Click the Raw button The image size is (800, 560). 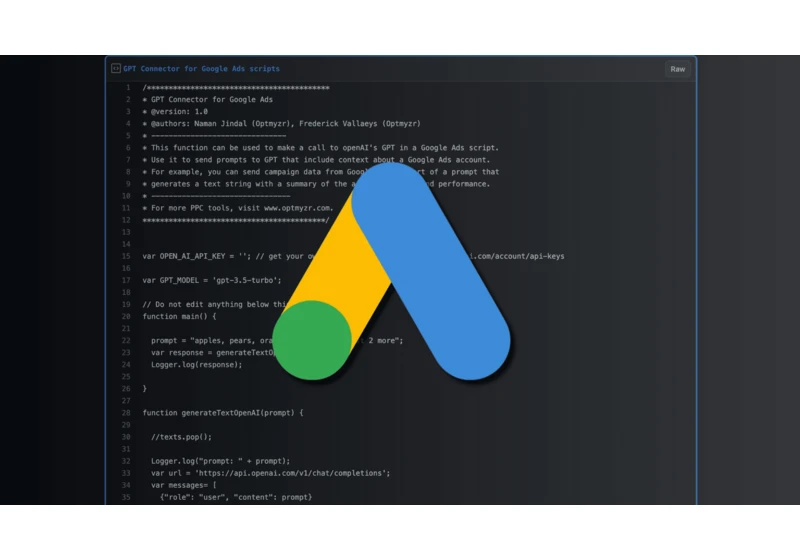click(678, 69)
